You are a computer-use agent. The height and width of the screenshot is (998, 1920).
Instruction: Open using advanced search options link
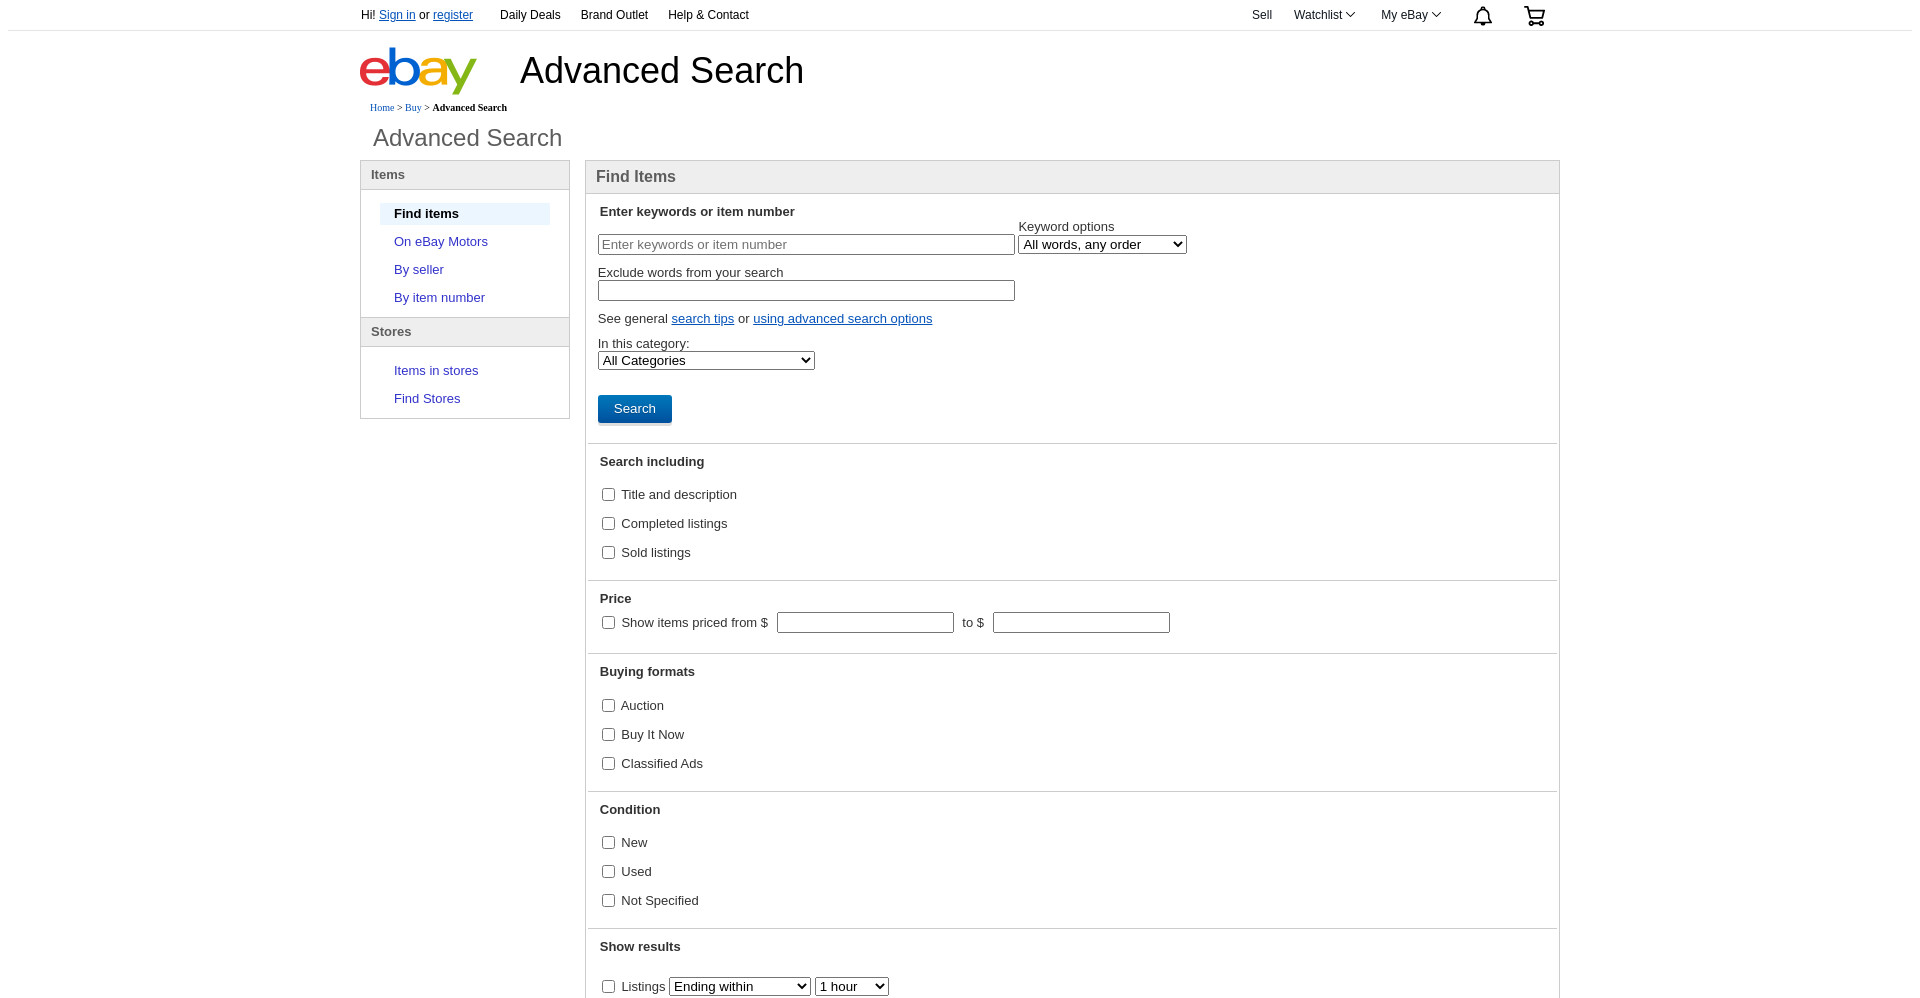point(842,319)
